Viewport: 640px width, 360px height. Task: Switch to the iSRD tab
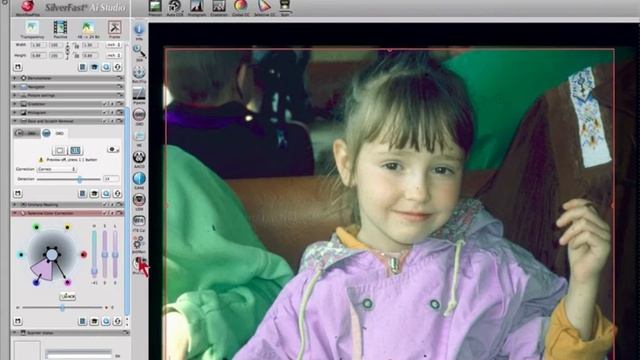coord(27,133)
